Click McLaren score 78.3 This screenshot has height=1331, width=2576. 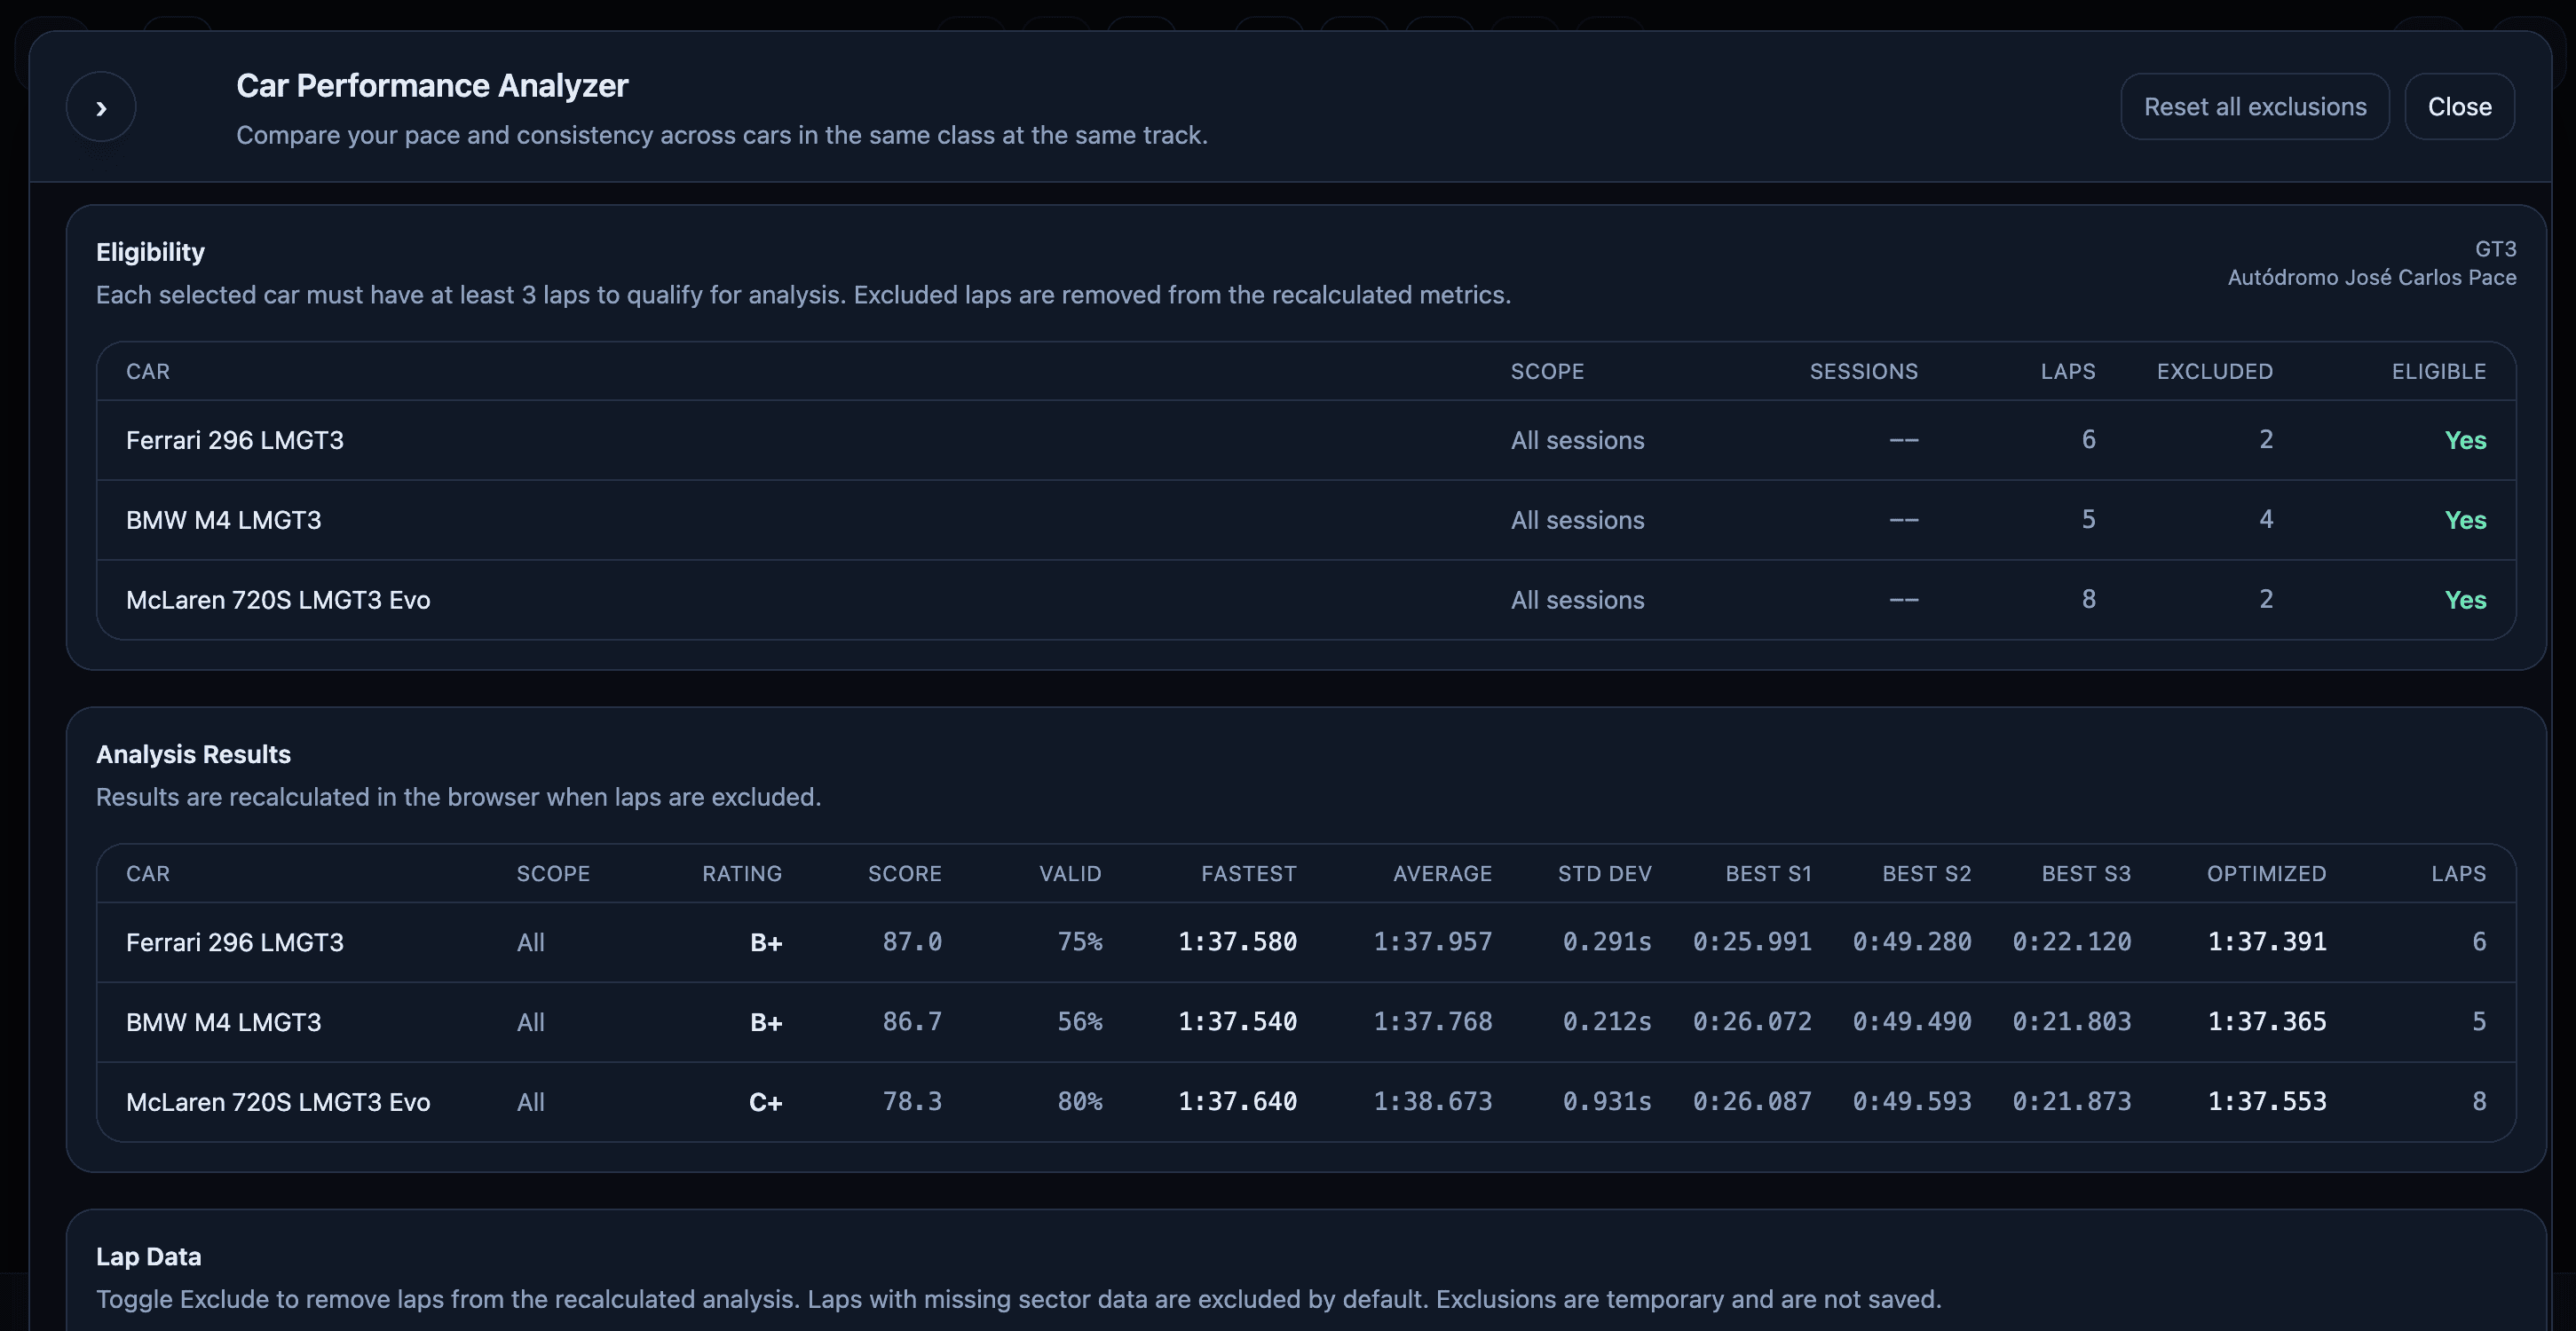[912, 1102]
